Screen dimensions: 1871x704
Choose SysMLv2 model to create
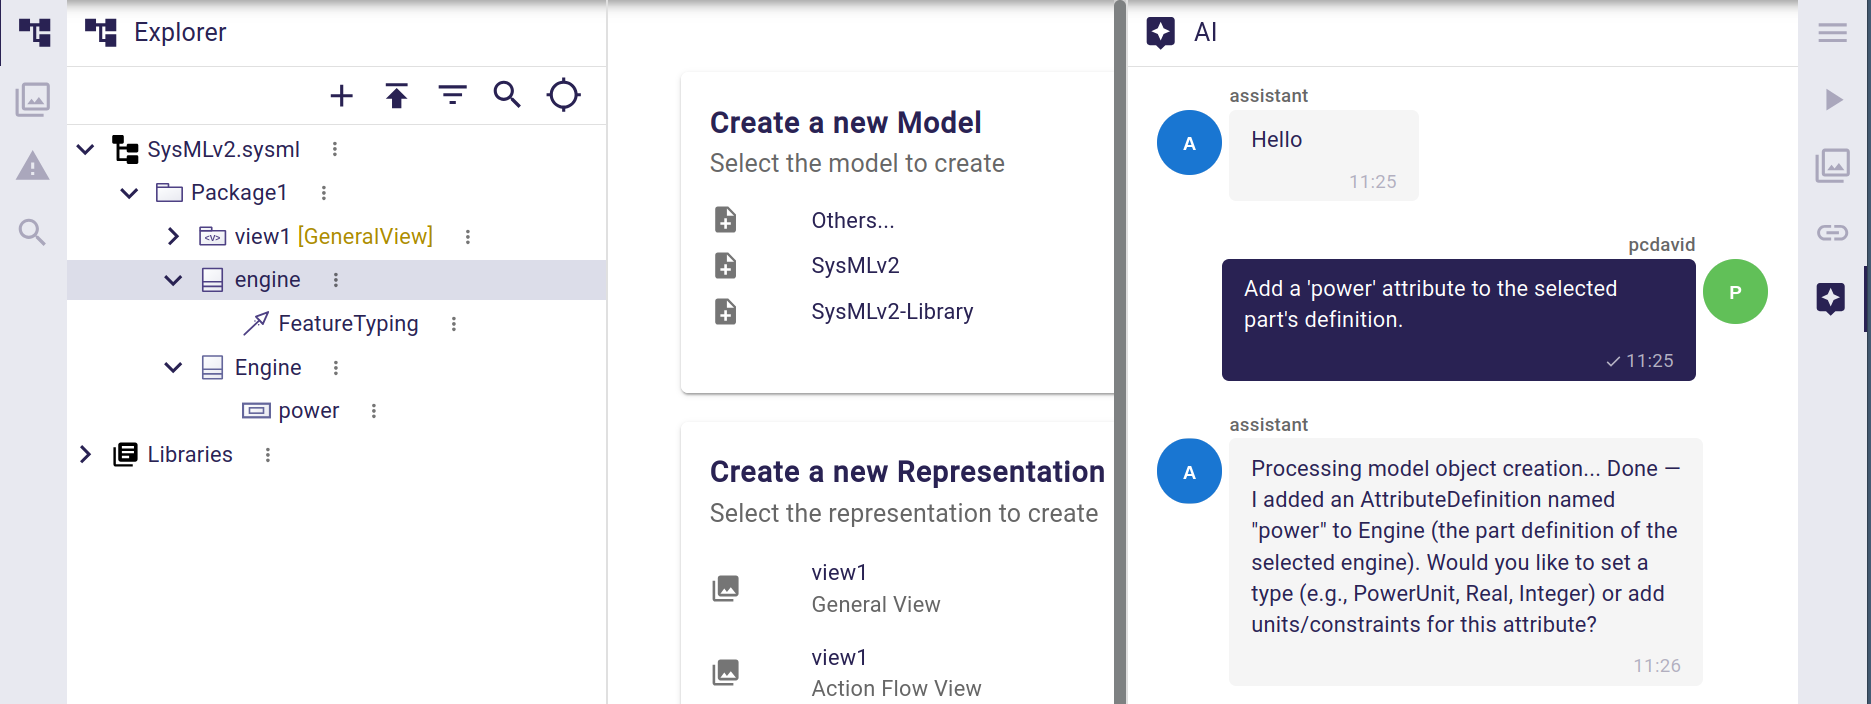[856, 265]
